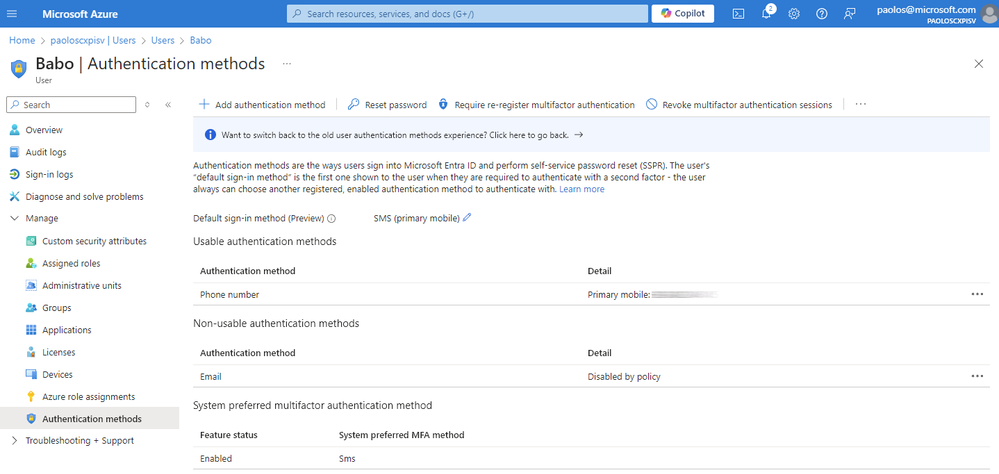Click the Primary mobile detail cell
Image resolution: width=999 pixels, height=474 pixels.
652,294
